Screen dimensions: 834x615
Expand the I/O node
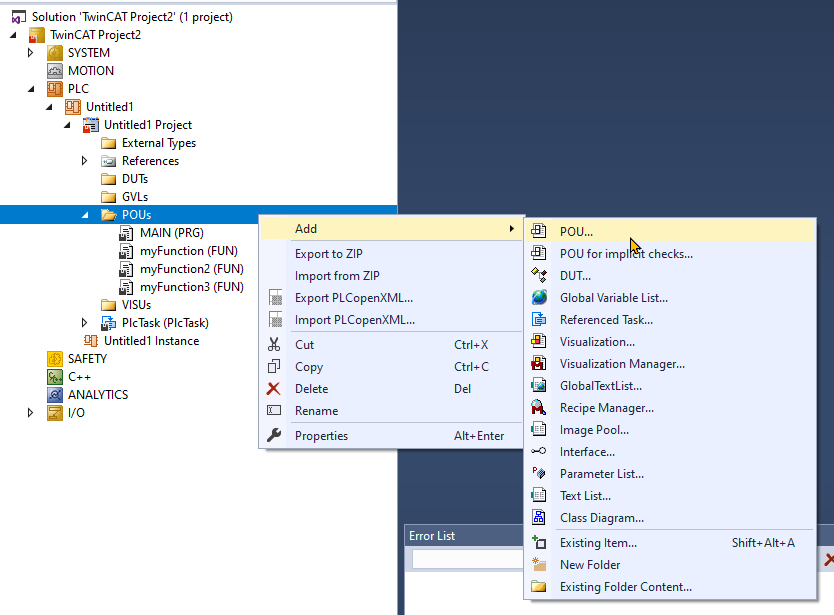[30, 412]
